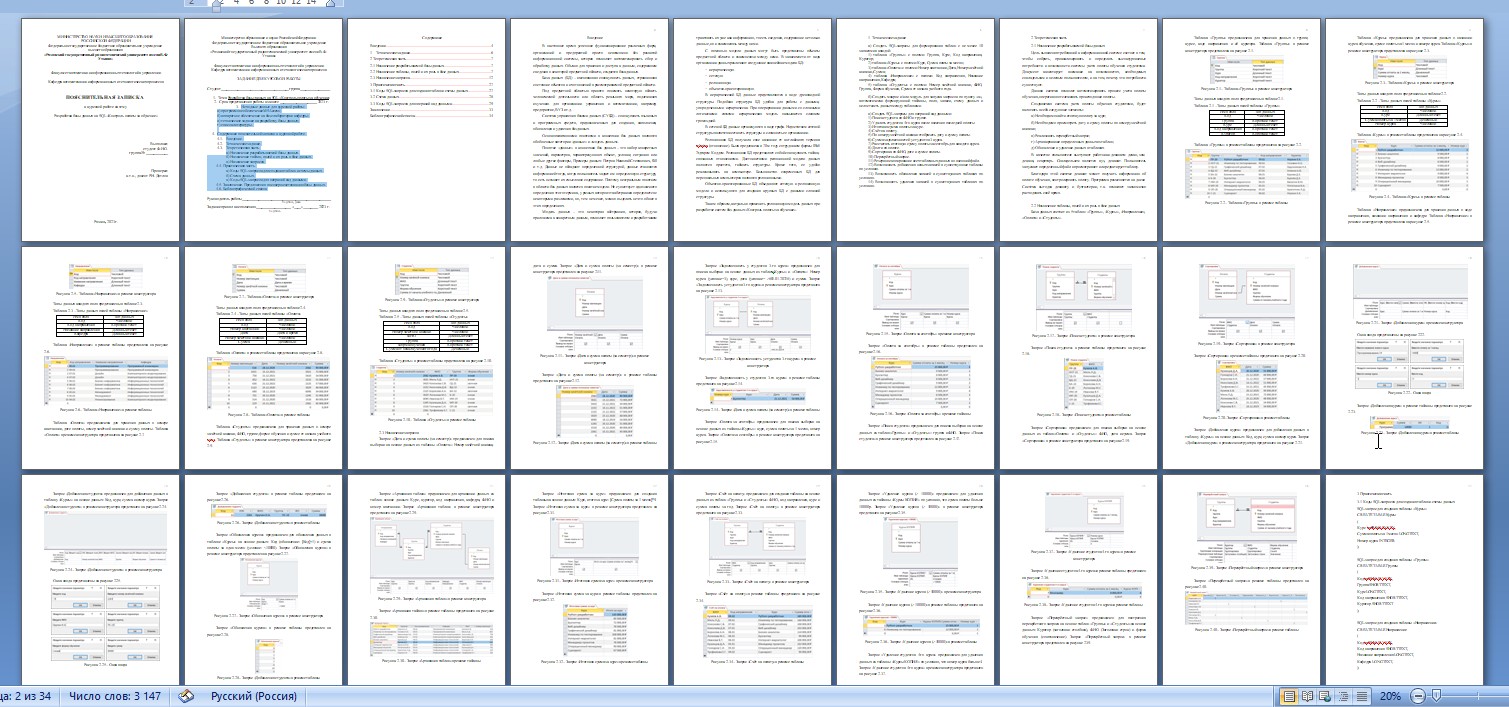Switch to Print Layout view
1509x707 pixels.
1290,696
